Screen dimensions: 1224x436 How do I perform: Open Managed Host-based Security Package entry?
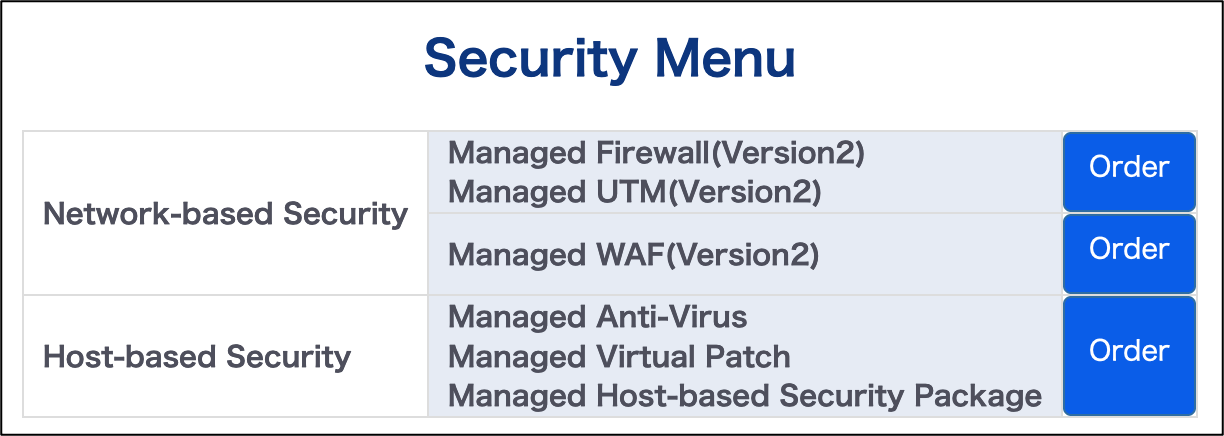pyautogui.click(x=745, y=396)
